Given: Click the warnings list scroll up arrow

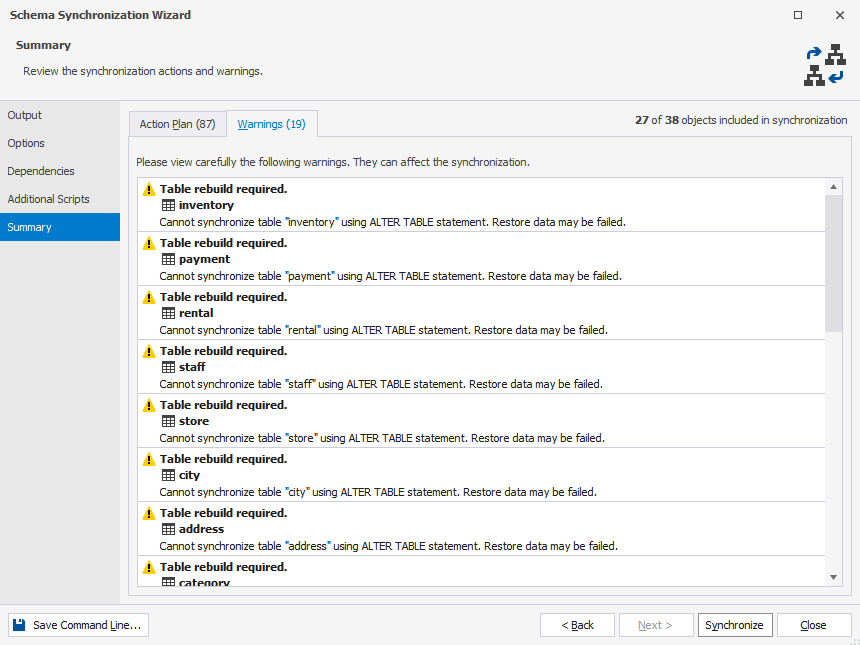Looking at the screenshot, I should tap(833, 187).
